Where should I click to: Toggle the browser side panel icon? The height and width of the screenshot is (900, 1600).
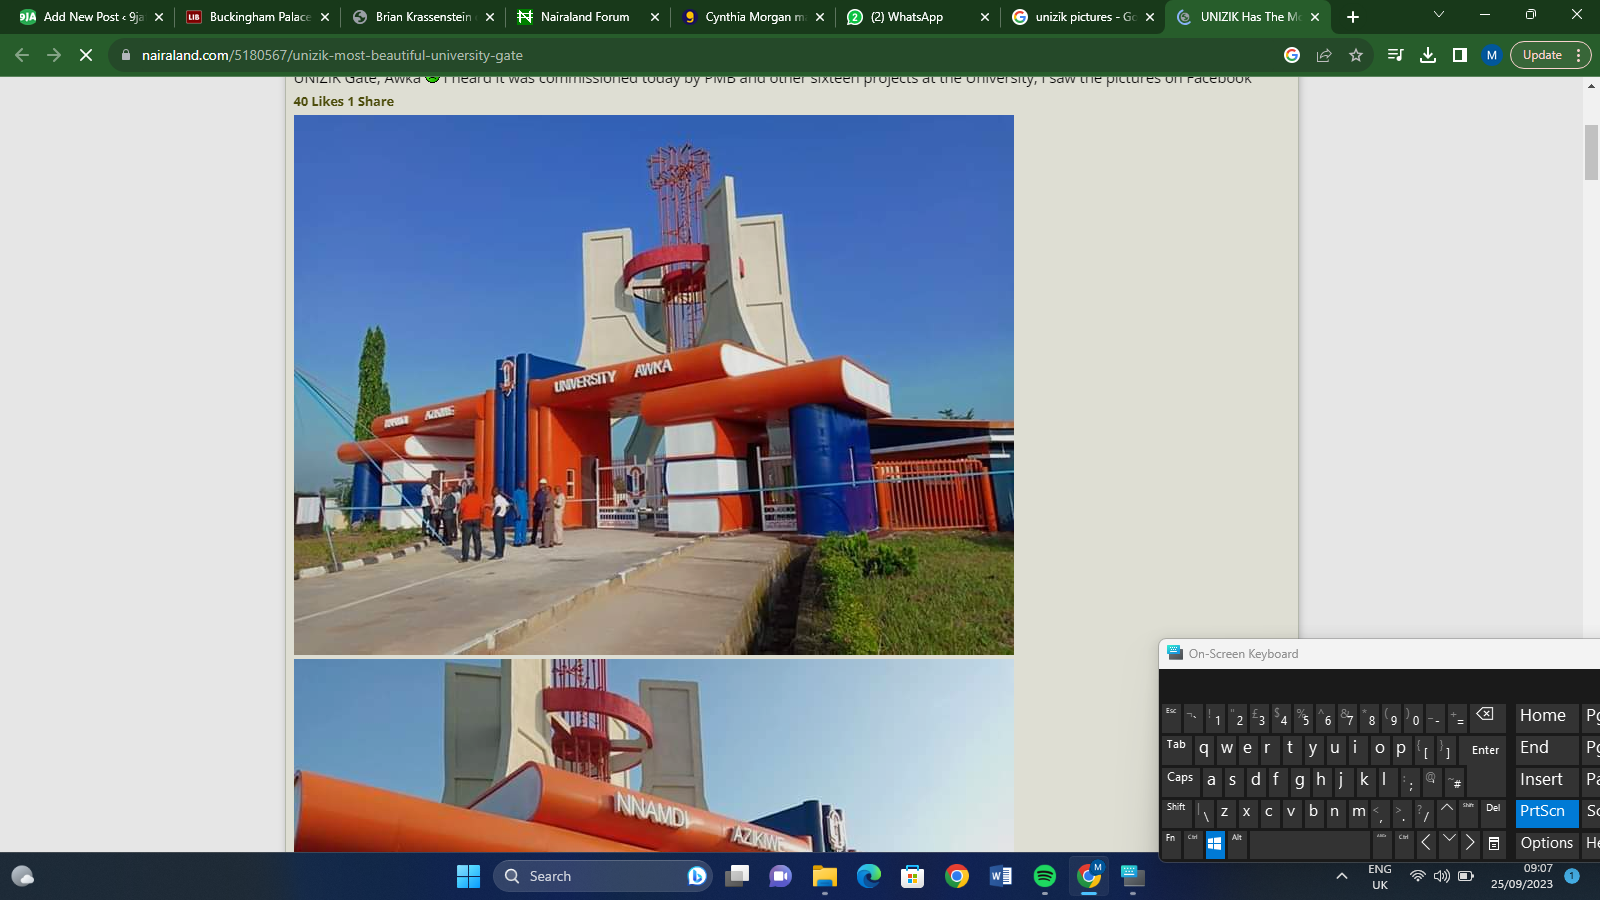[1460, 55]
